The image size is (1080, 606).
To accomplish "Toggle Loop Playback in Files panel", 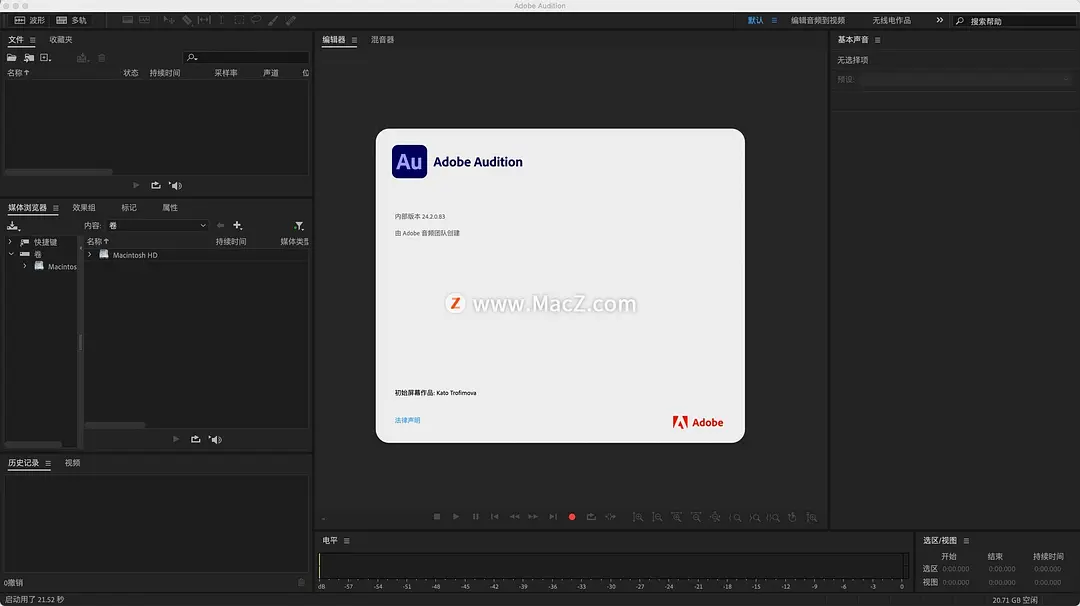I will point(156,185).
